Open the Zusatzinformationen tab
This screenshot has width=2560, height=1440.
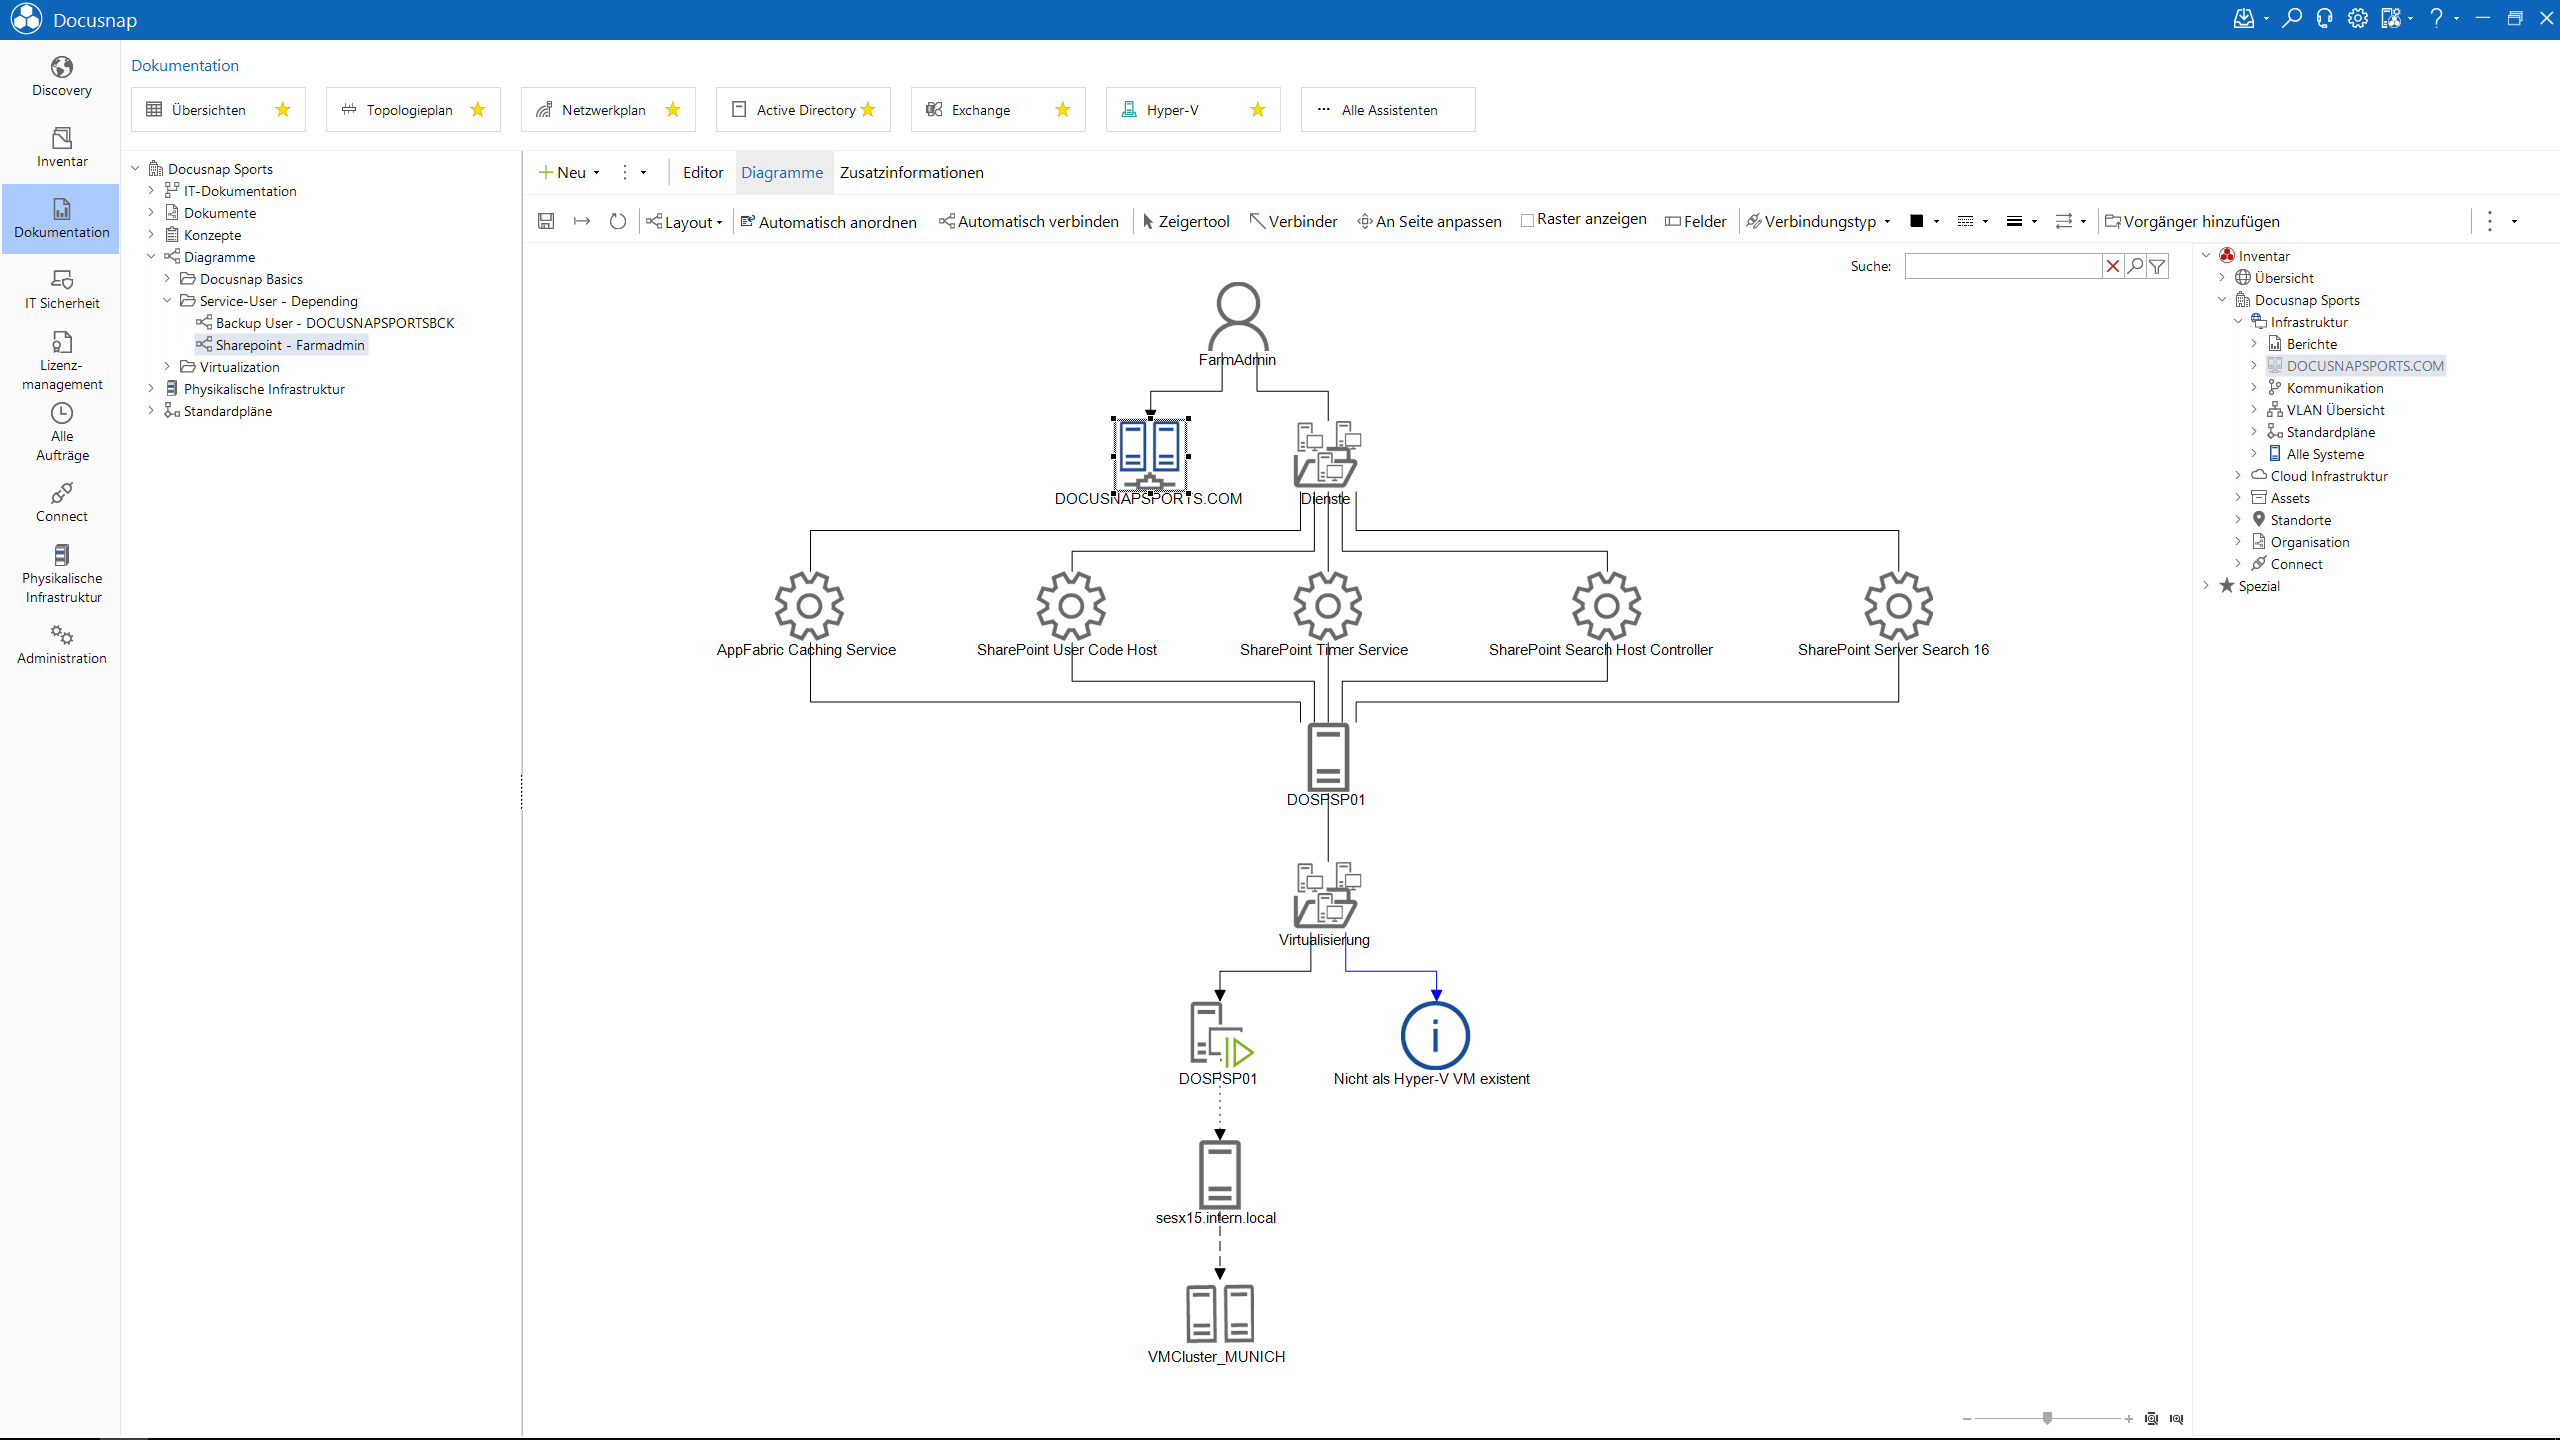911,172
